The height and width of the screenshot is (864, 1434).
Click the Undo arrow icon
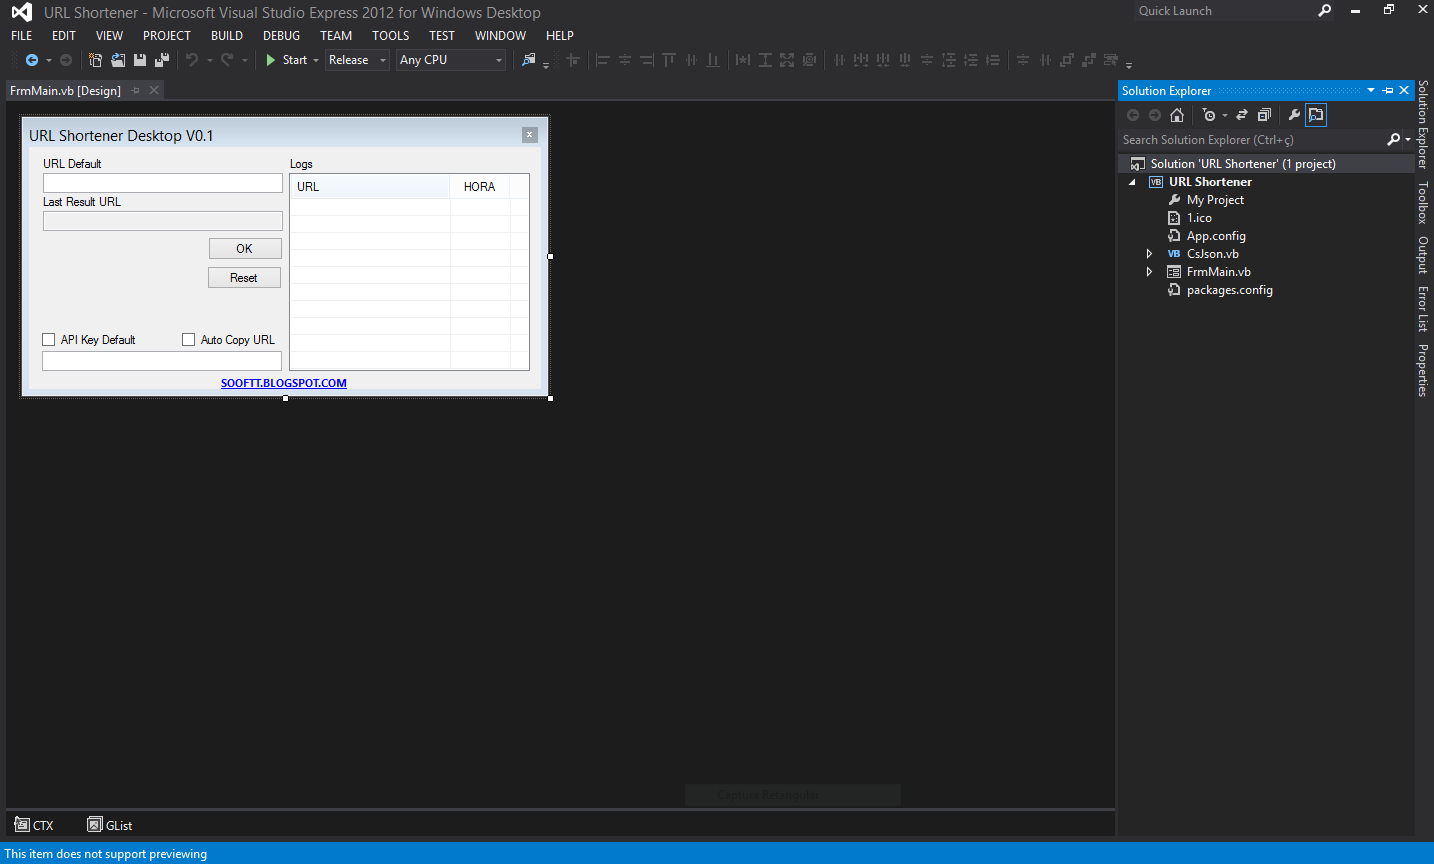(192, 60)
